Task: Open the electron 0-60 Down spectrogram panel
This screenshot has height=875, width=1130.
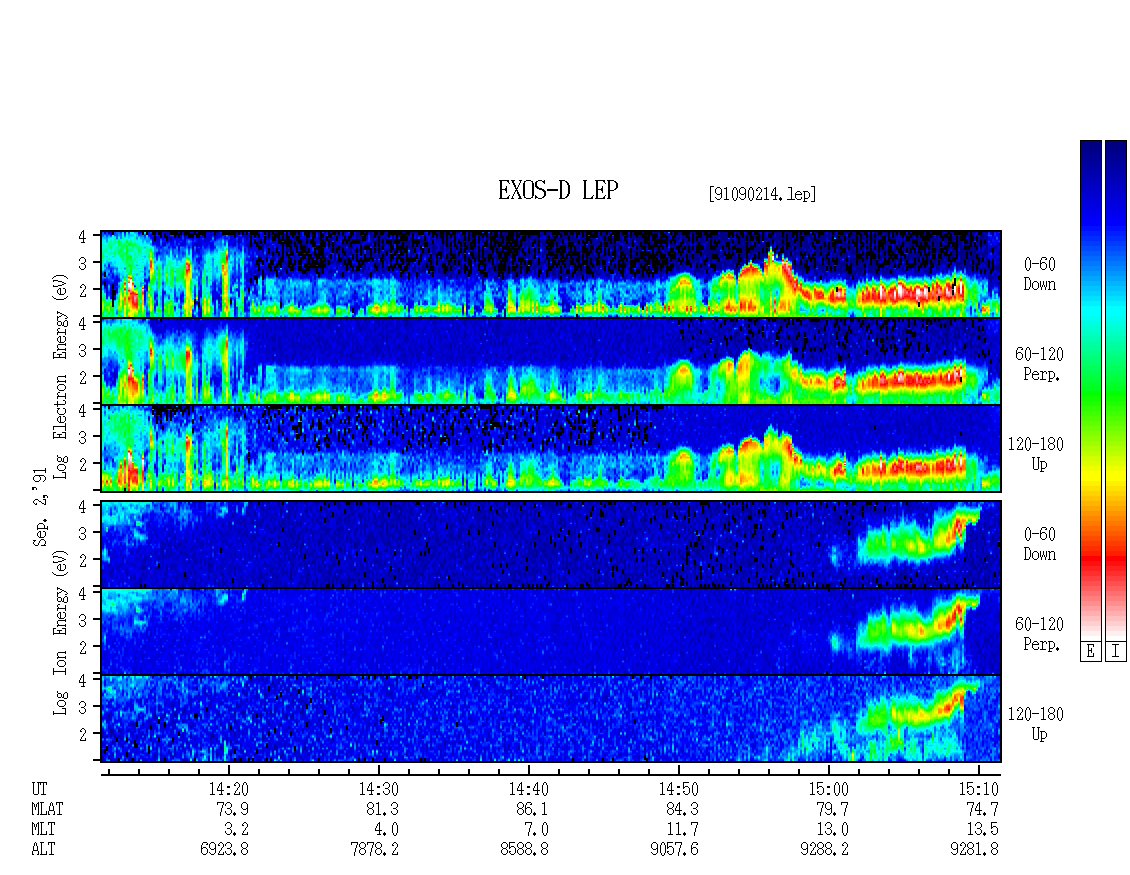Action: 551,274
